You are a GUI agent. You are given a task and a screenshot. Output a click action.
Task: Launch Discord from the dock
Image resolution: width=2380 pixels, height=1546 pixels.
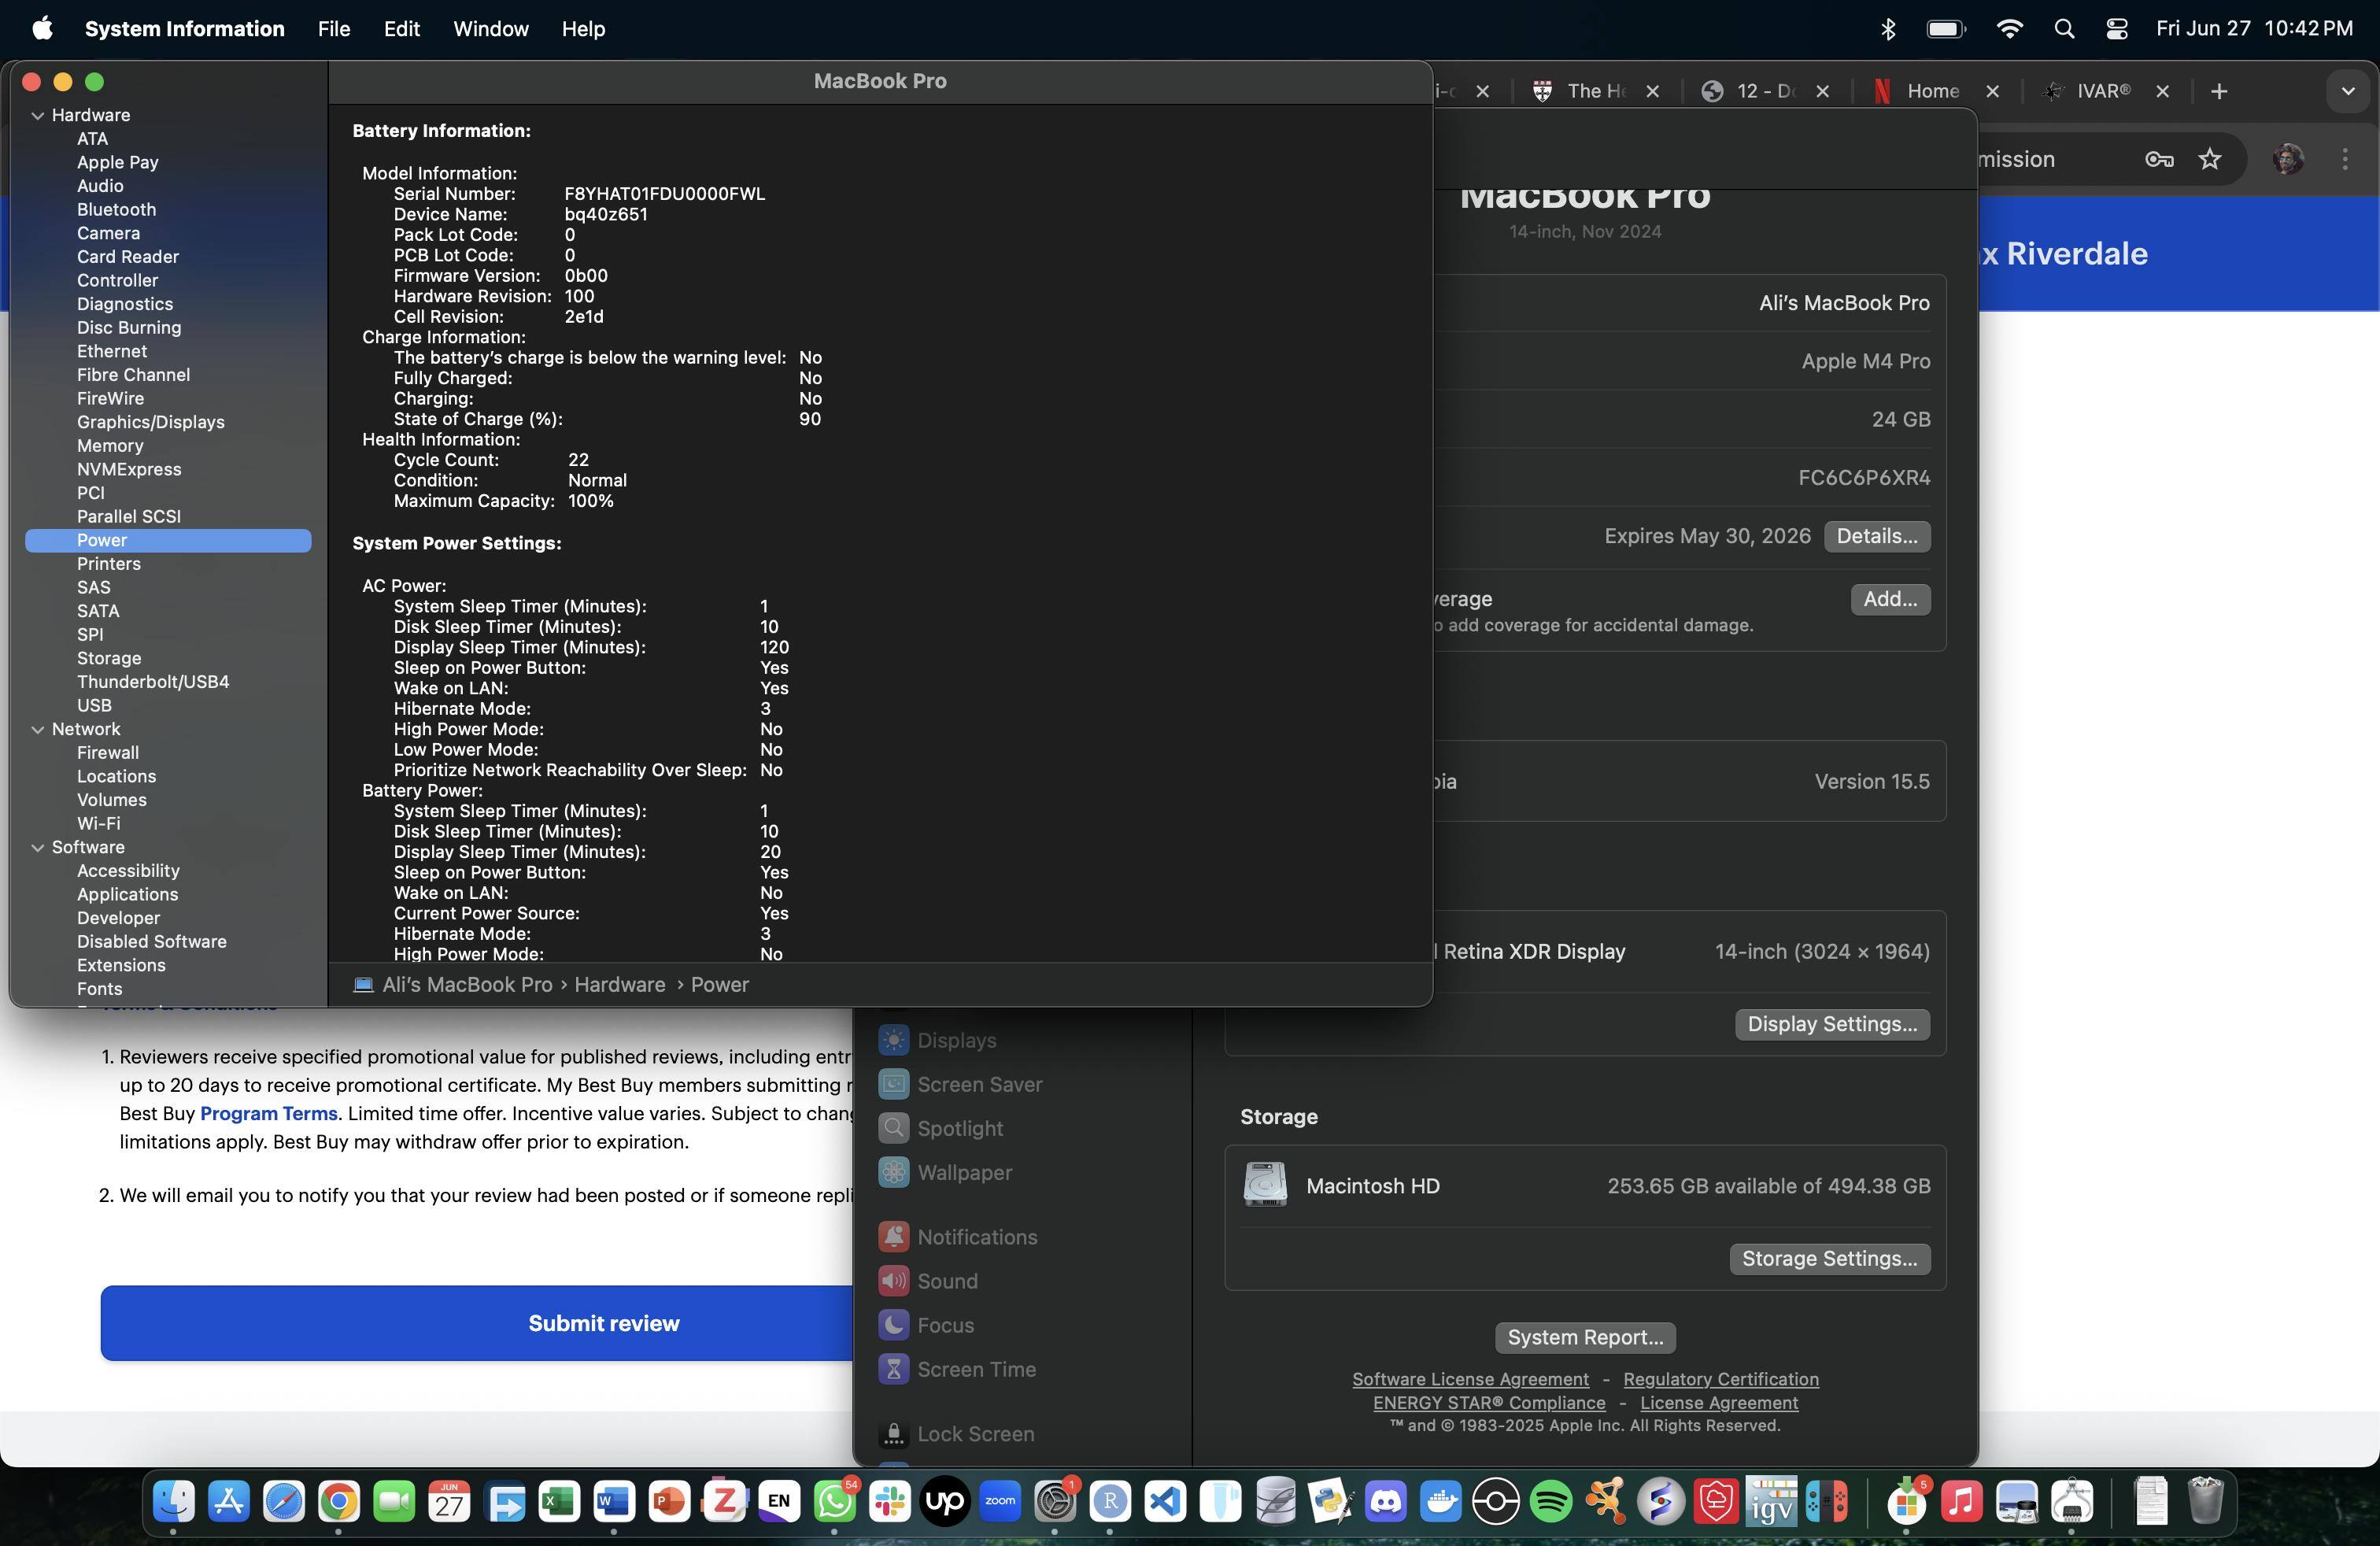pyautogui.click(x=1386, y=1501)
